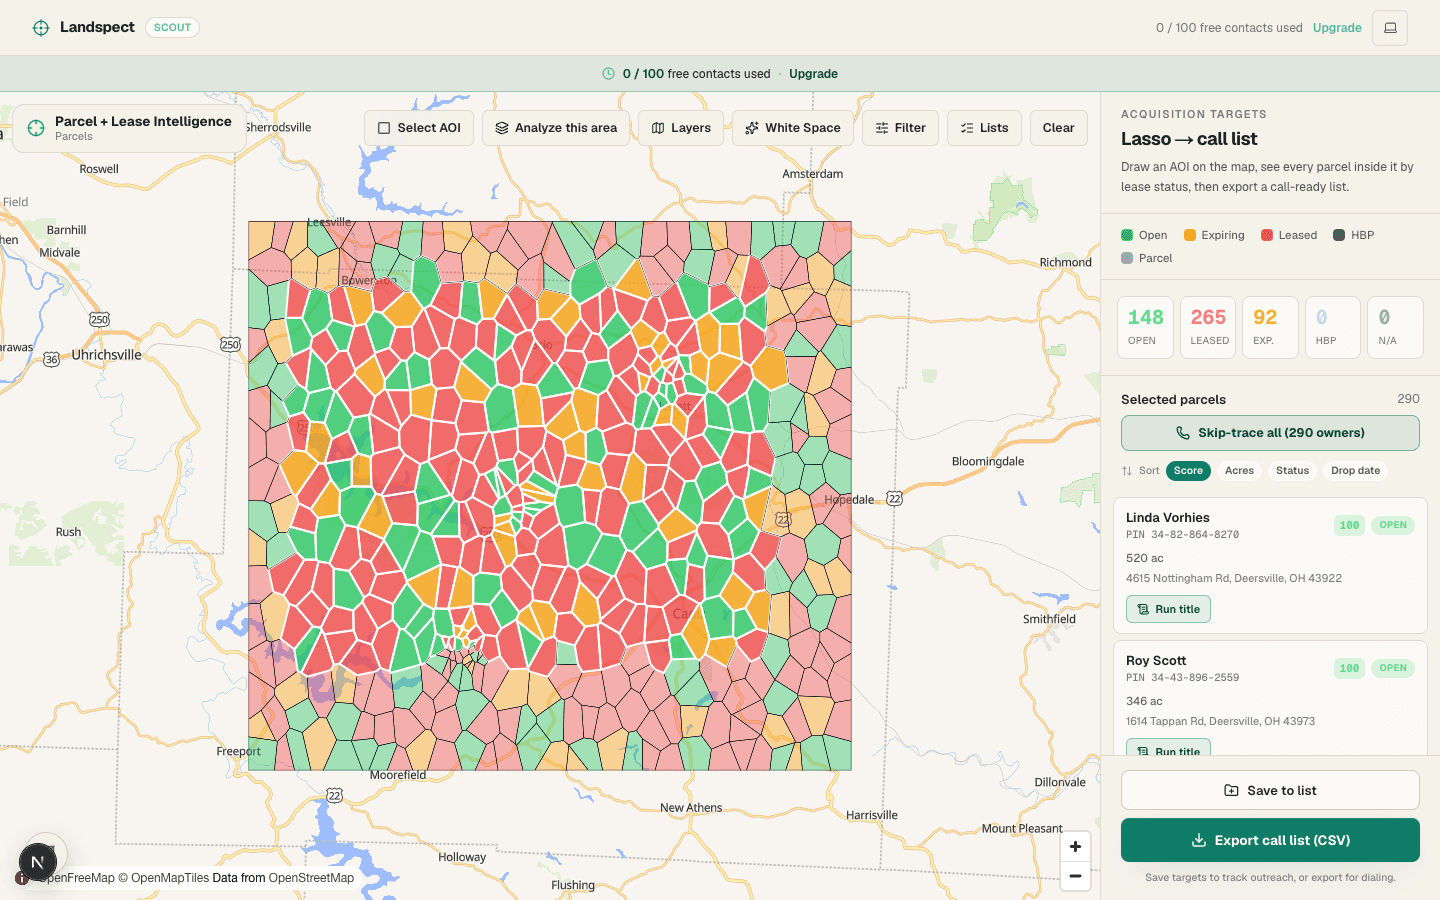Toggle the HBP legend item
Image resolution: width=1440 pixels, height=900 pixels.
point(1354,235)
